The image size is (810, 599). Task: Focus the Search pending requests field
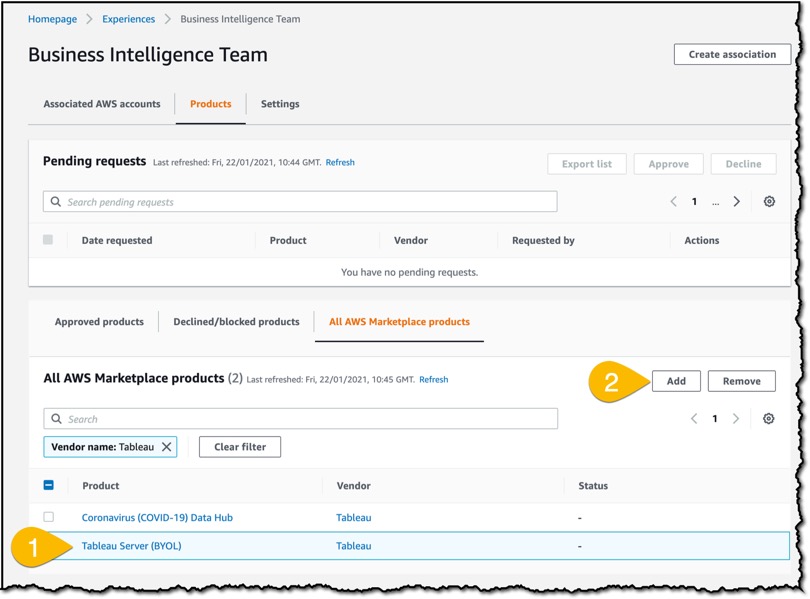pyautogui.click(x=300, y=201)
